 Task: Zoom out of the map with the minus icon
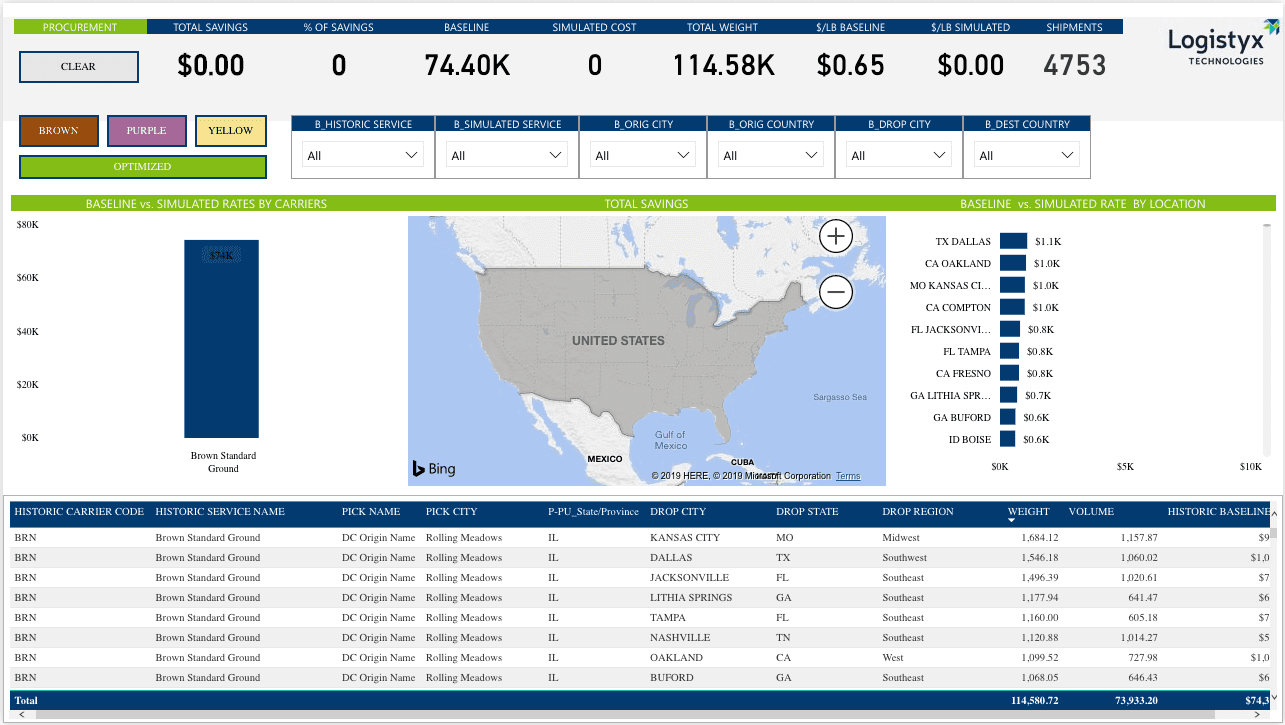835,293
